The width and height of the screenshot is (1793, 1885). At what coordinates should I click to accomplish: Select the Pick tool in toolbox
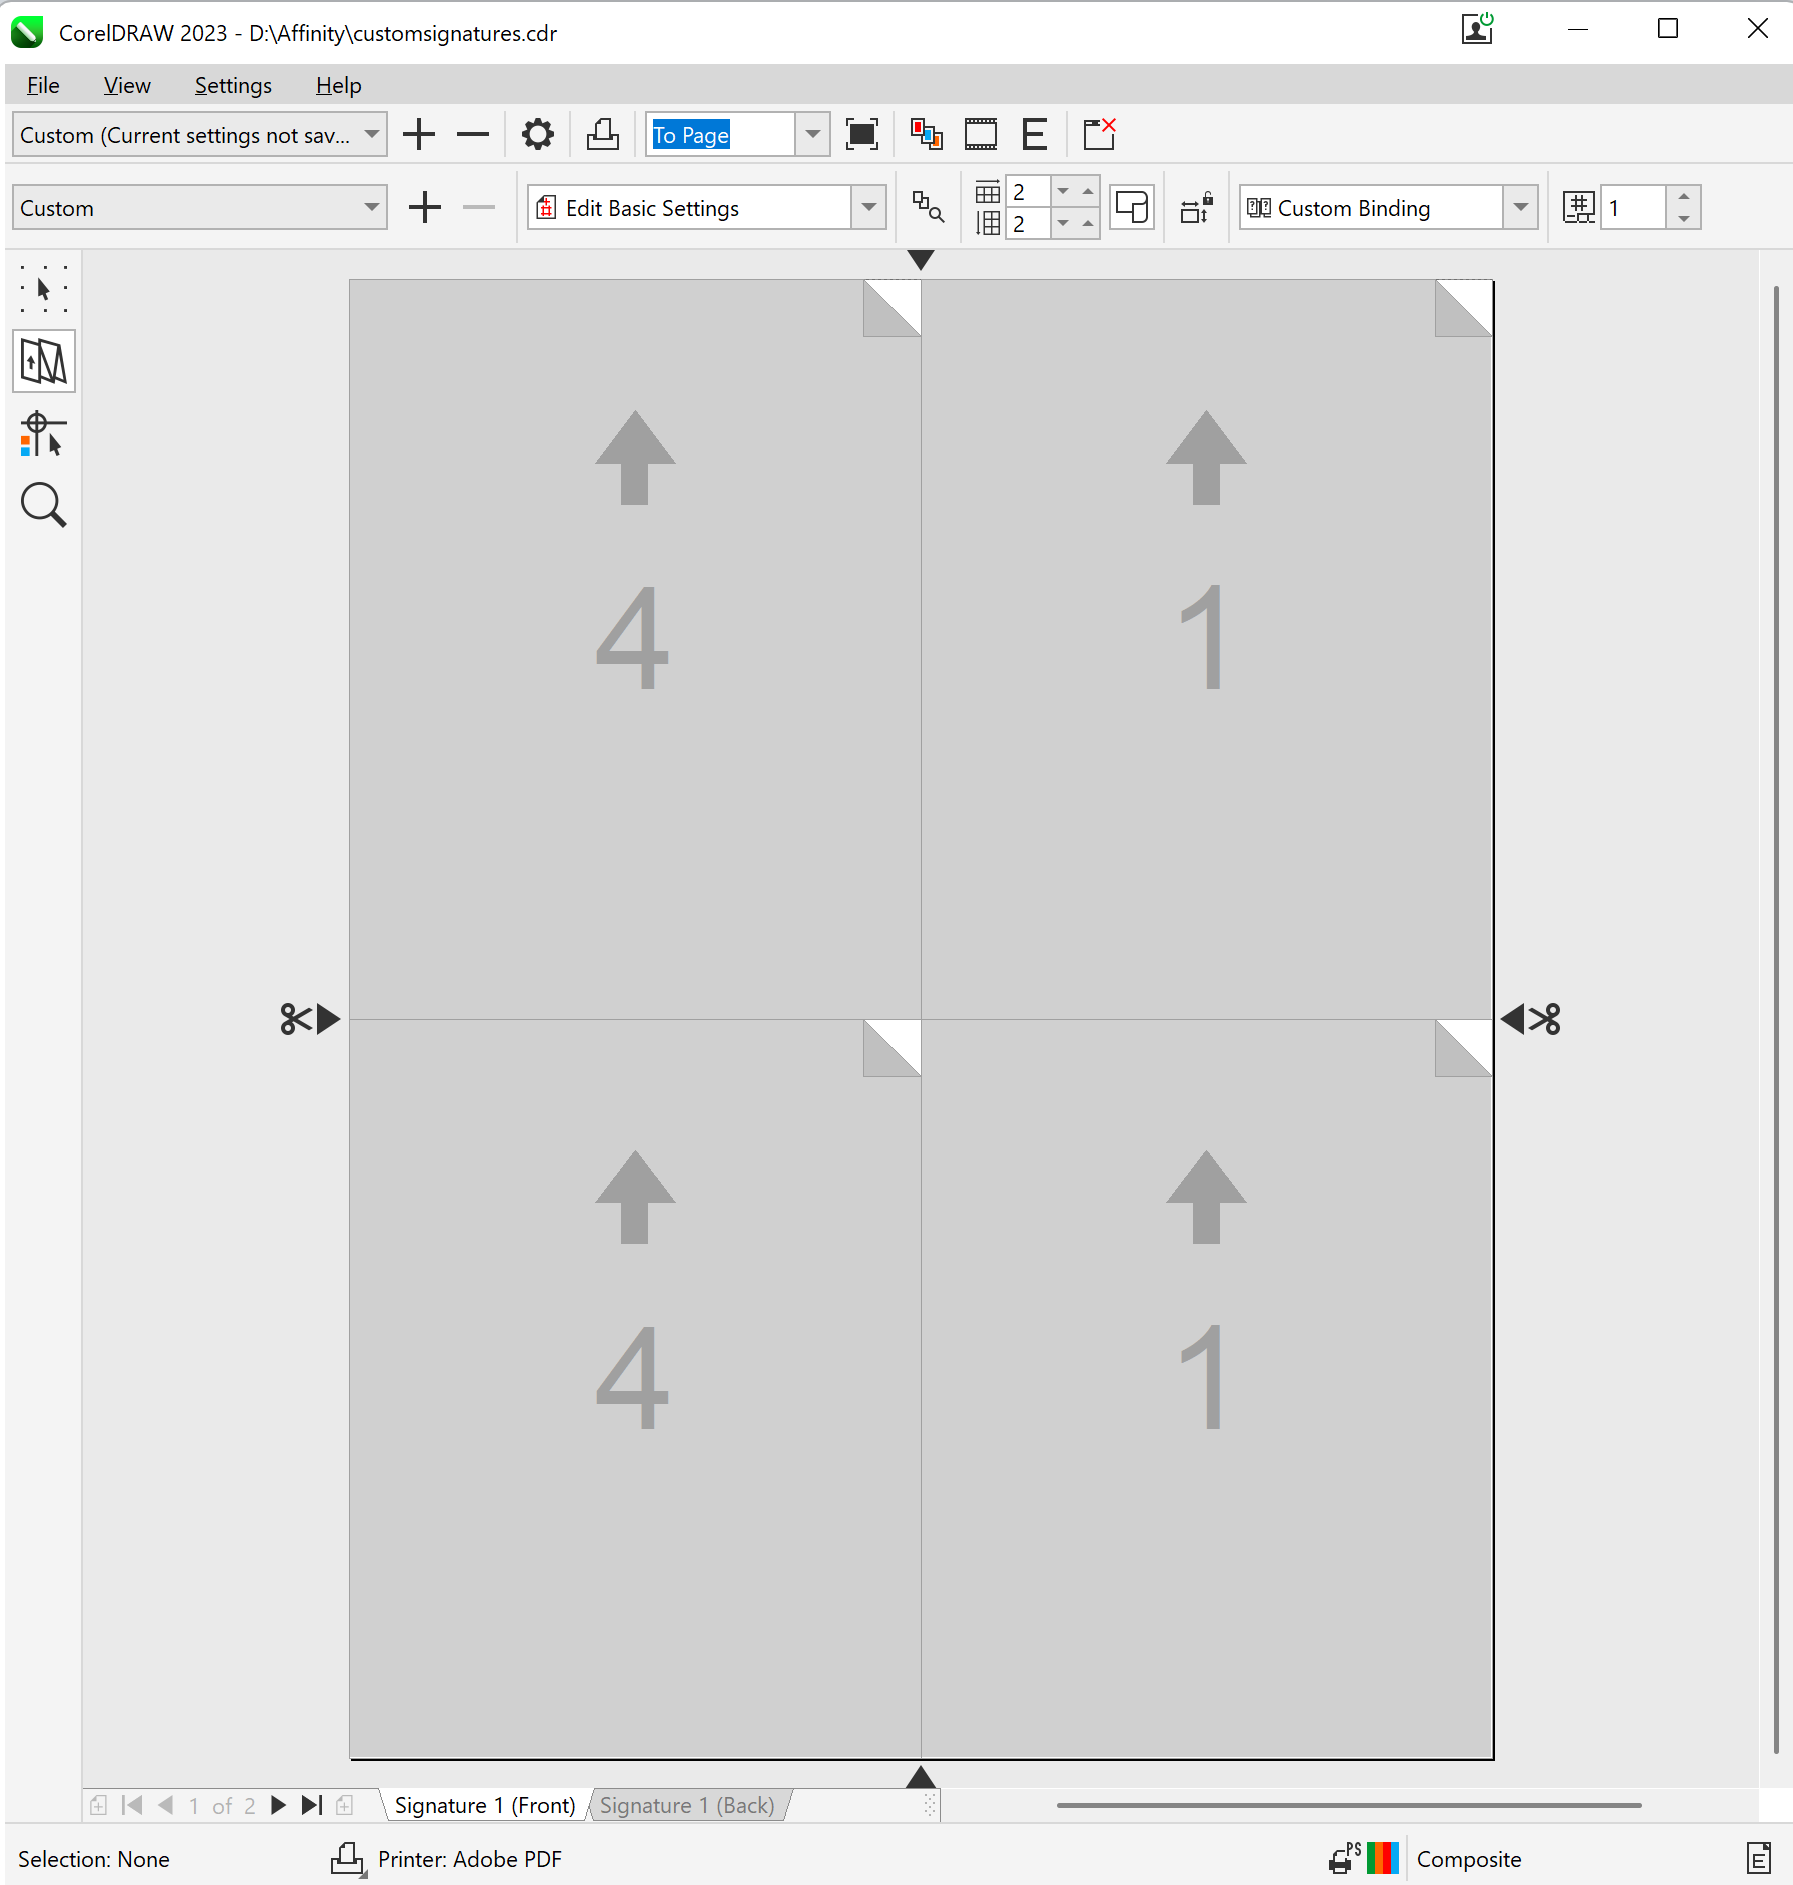(43, 290)
